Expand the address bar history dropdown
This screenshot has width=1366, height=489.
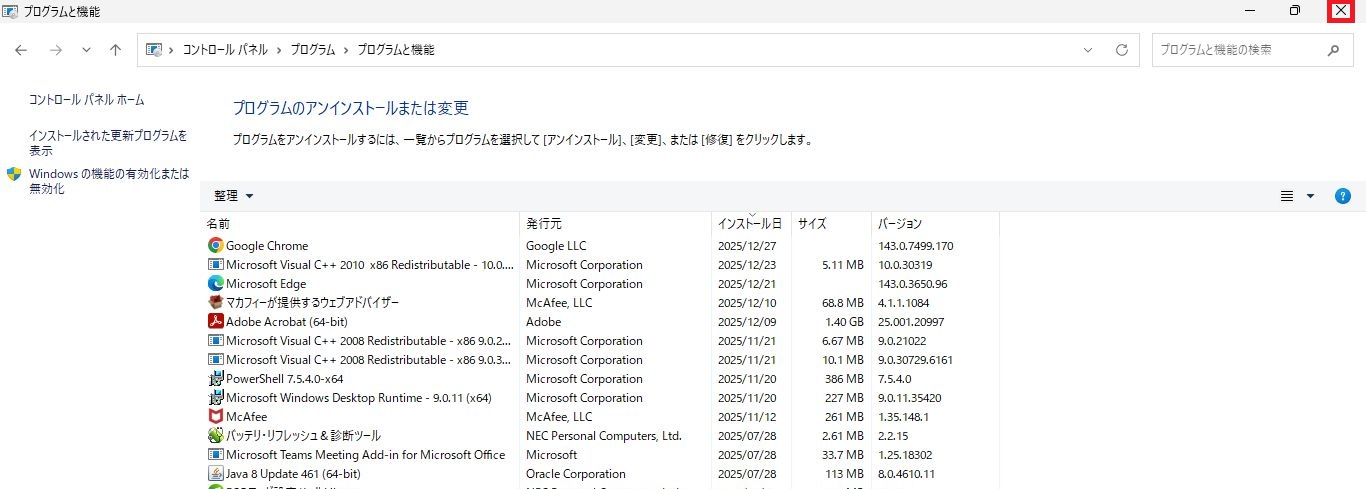(1088, 50)
